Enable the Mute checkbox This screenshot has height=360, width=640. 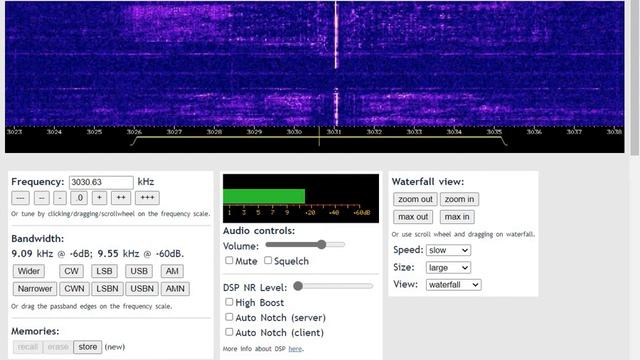tap(229, 260)
